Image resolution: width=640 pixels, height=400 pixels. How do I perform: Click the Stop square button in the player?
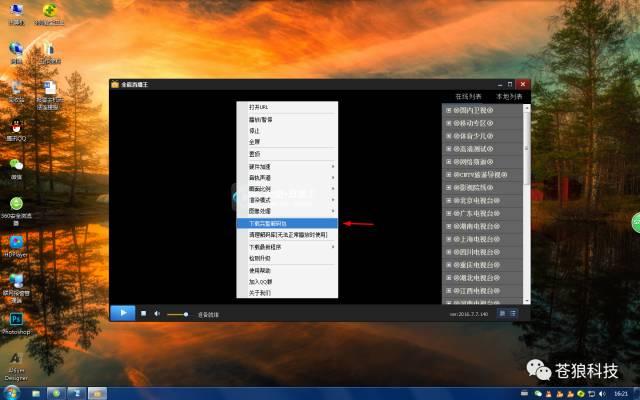click(143, 313)
